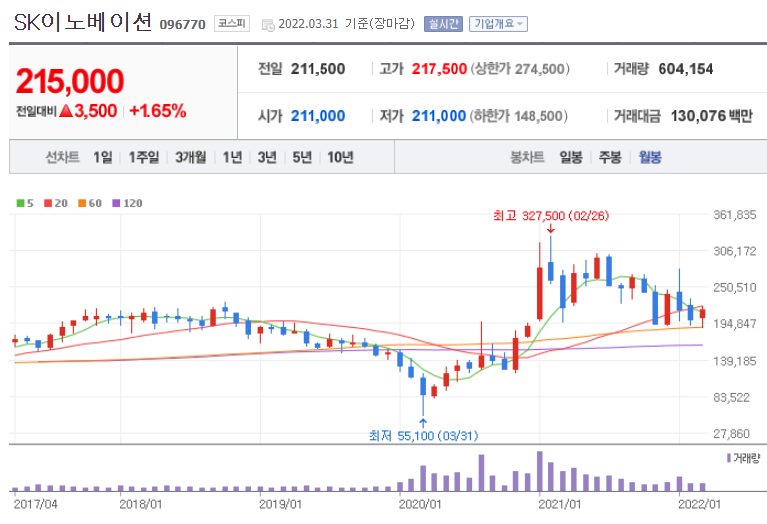Viewport: 767px width, 524px height.
Task: Click the green 5 moving average legend
Action: tap(25, 203)
